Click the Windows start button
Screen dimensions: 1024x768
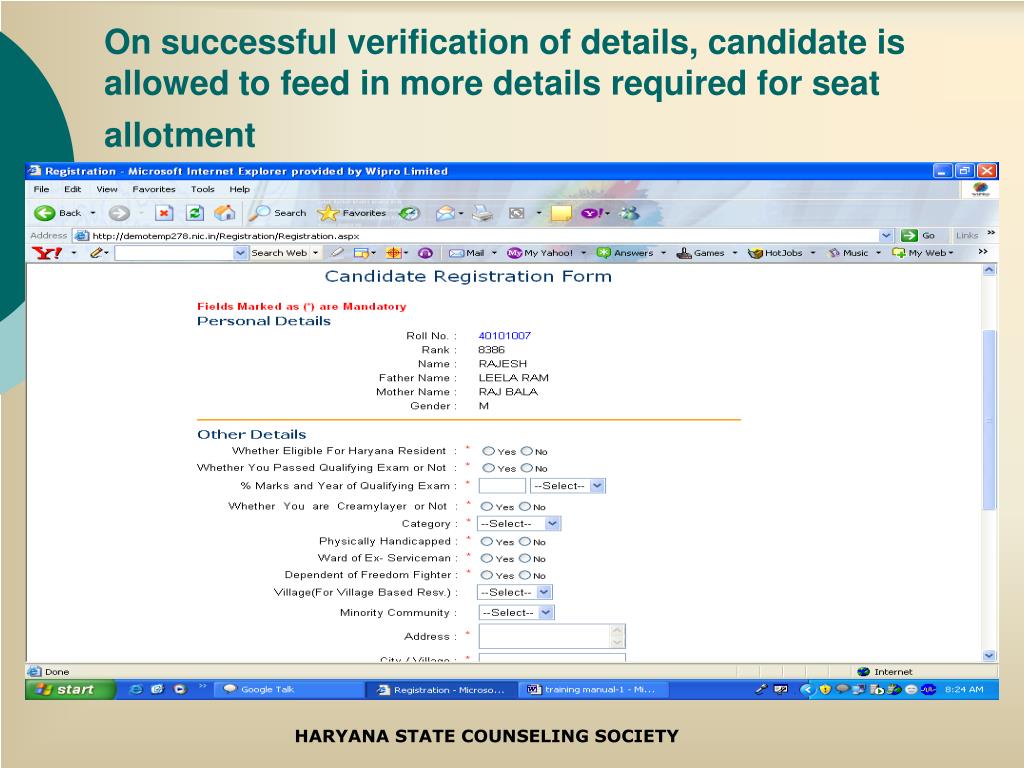71,690
